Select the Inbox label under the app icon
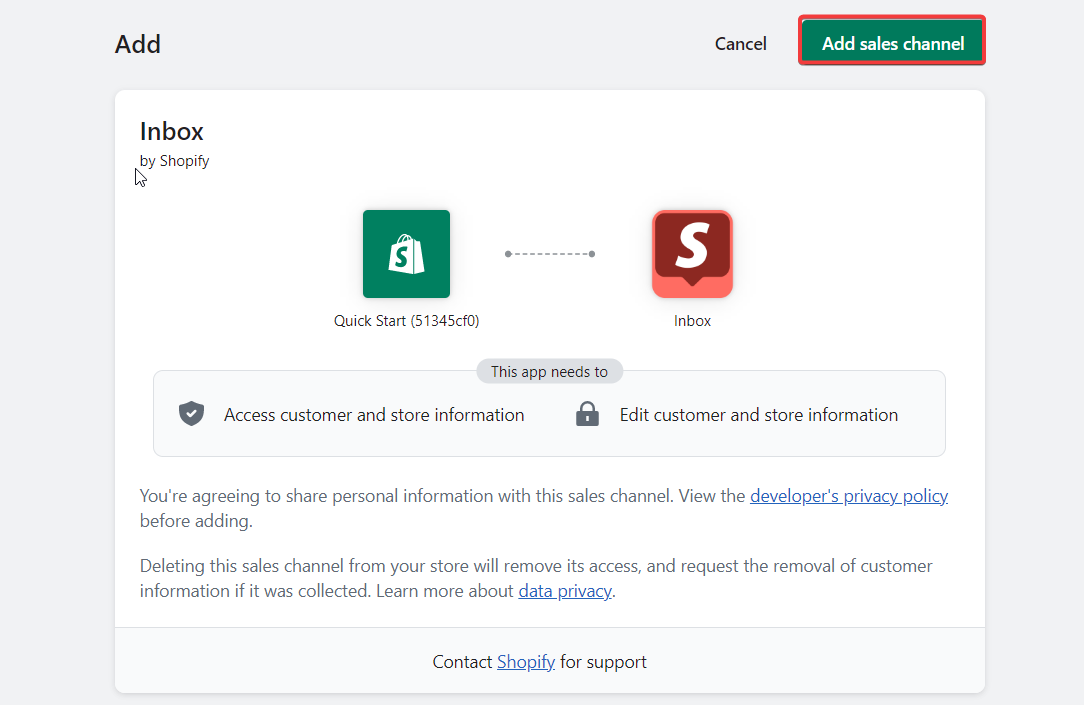 pos(691,321)
